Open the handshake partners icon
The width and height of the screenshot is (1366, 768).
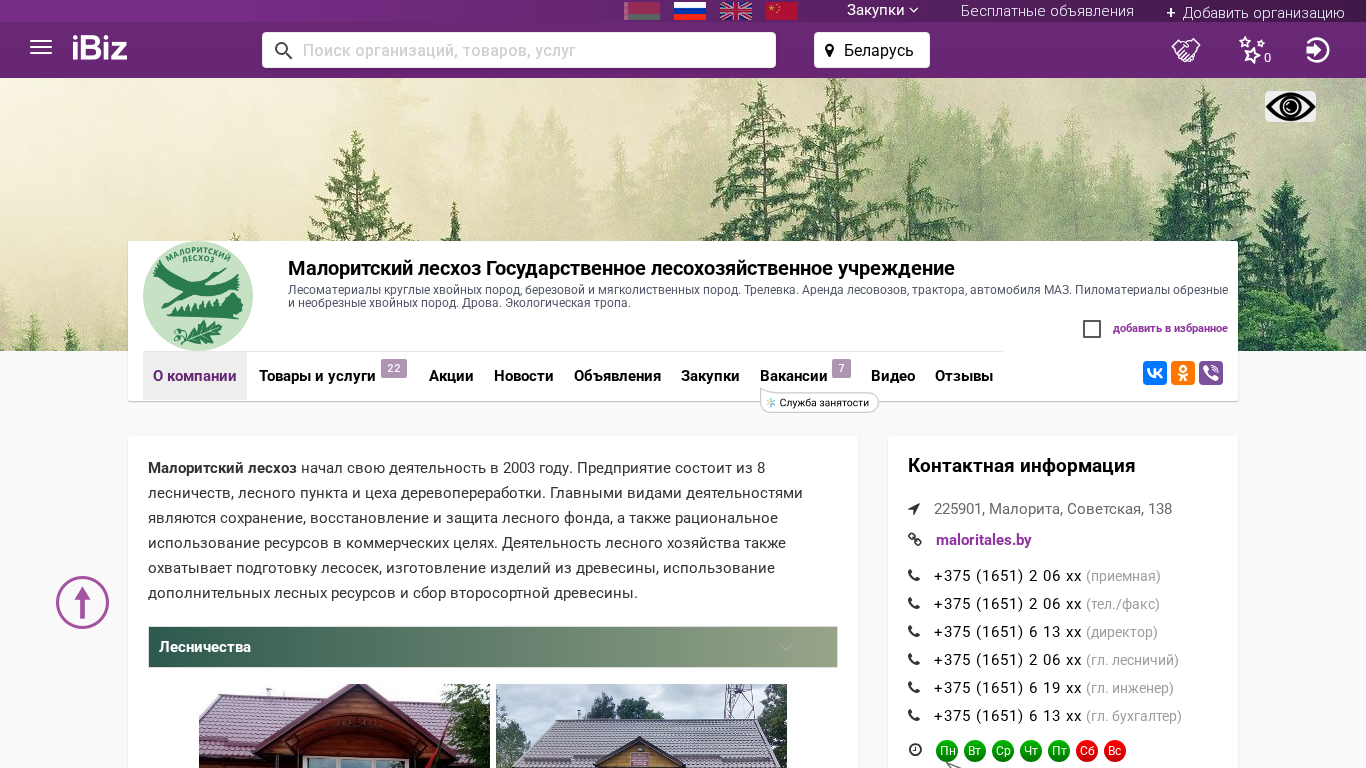(x=1186, y=50)
